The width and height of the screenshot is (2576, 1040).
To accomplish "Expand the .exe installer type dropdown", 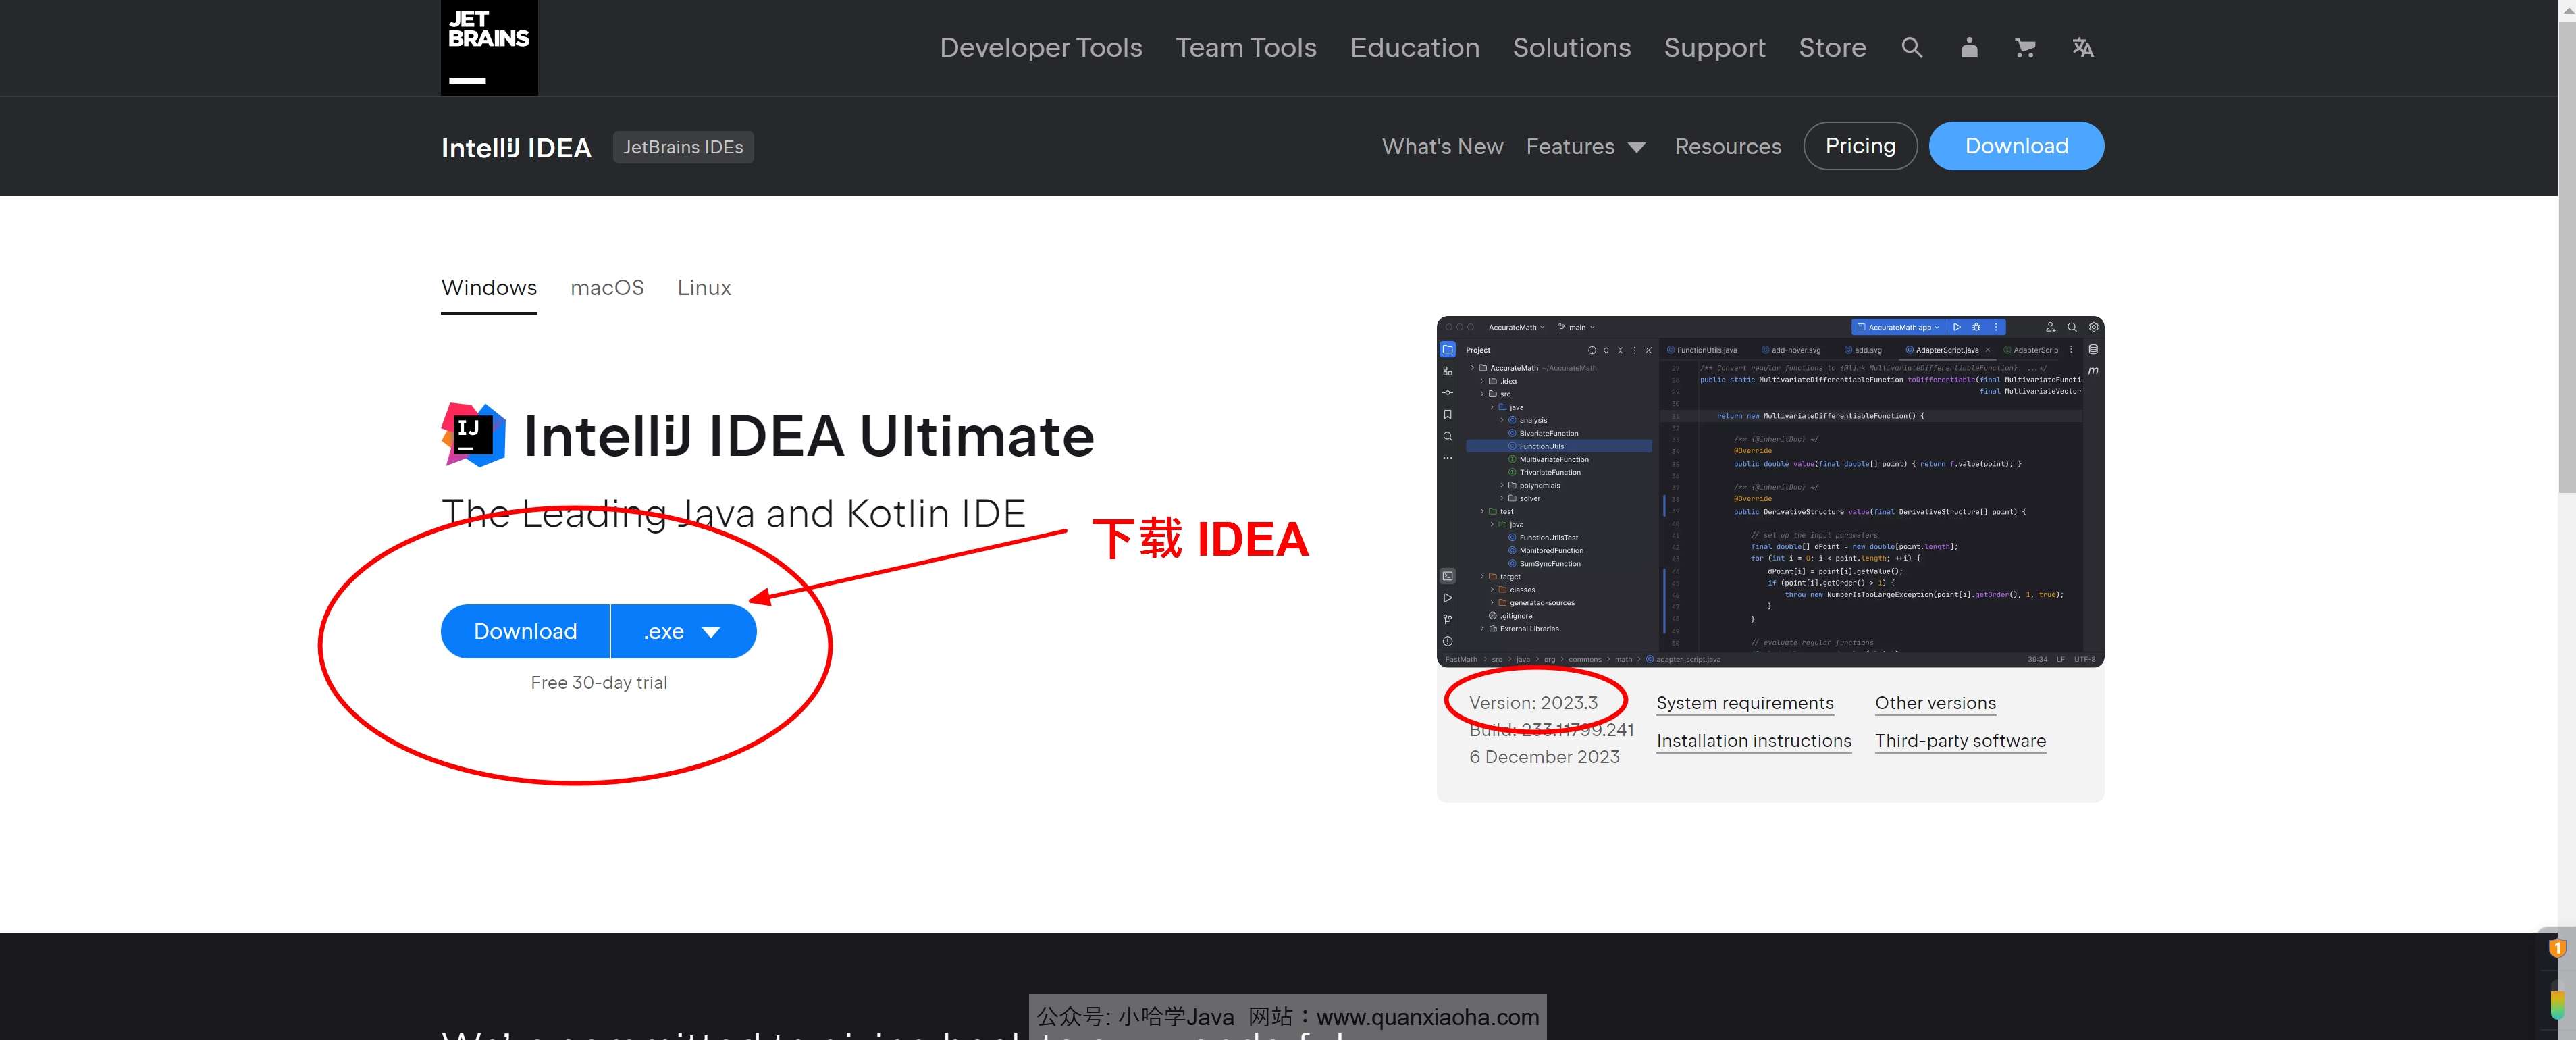I will (683, 631).
